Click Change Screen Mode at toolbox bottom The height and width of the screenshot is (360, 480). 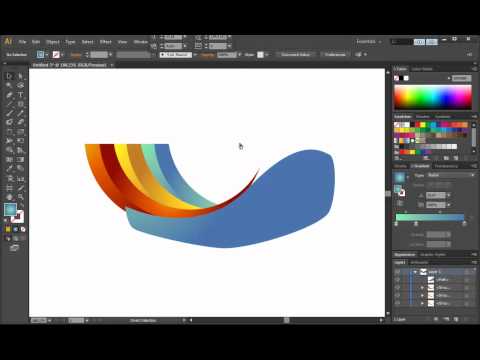tap(14, 248)
